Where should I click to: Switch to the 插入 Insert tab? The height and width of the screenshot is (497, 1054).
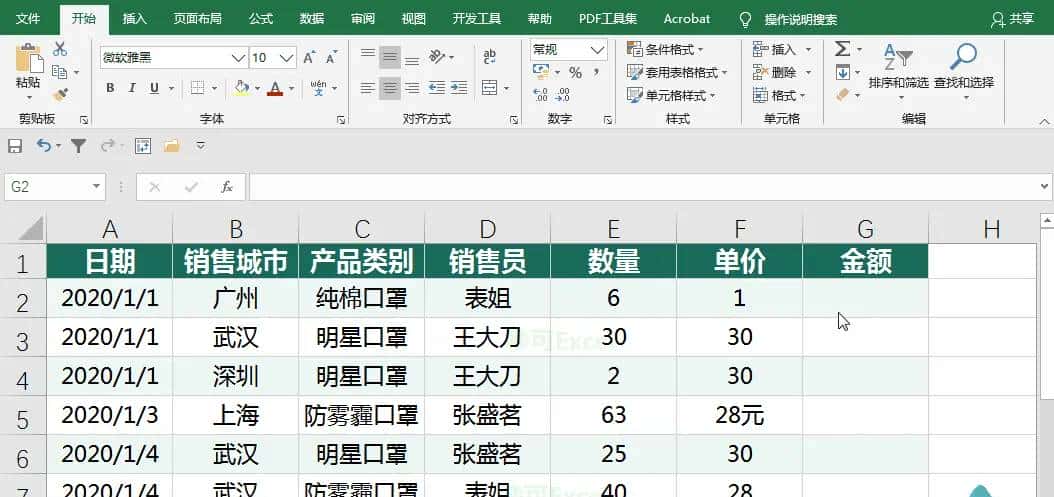134,19
